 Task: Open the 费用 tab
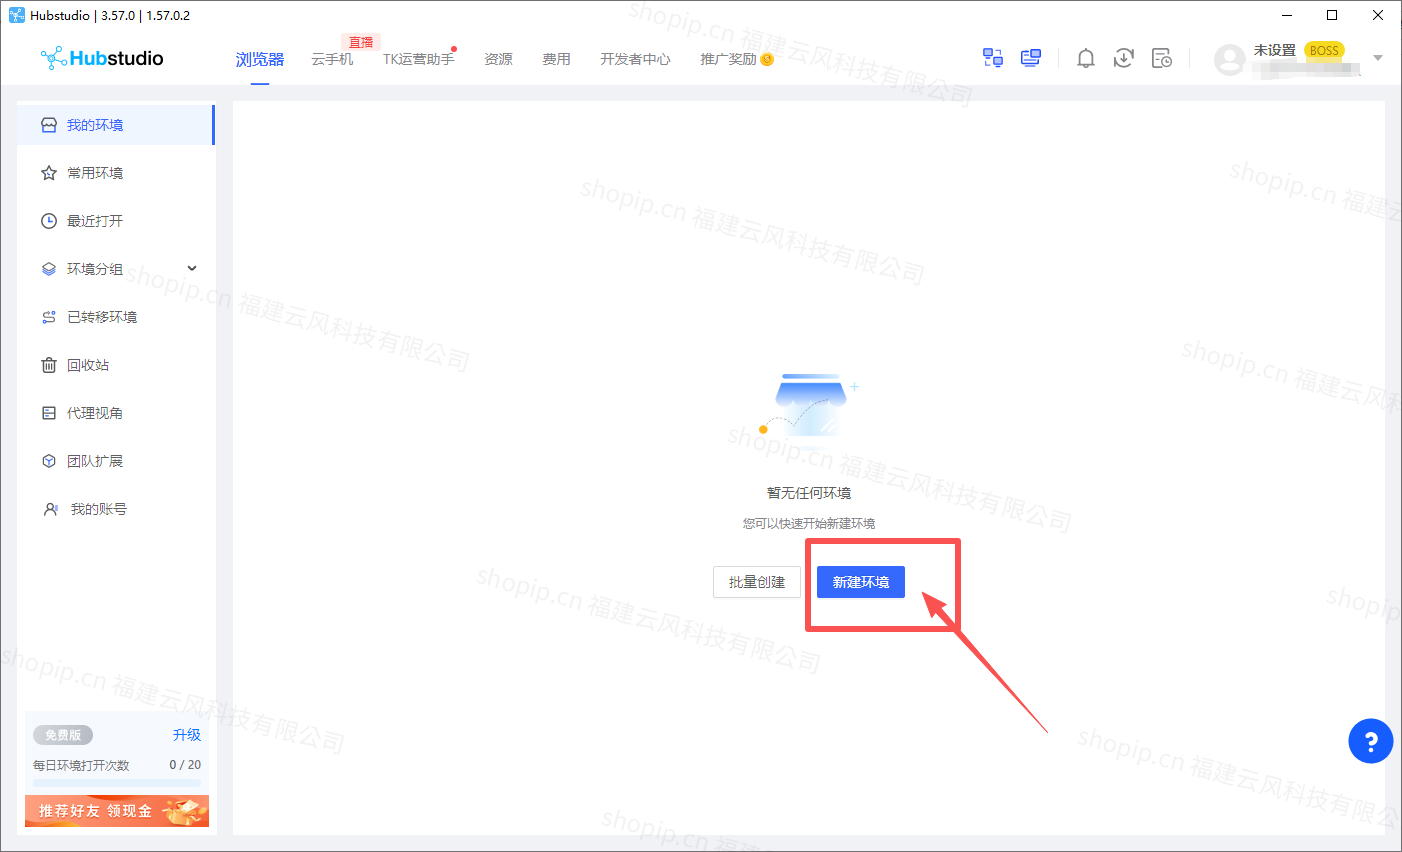pos(557,59)
